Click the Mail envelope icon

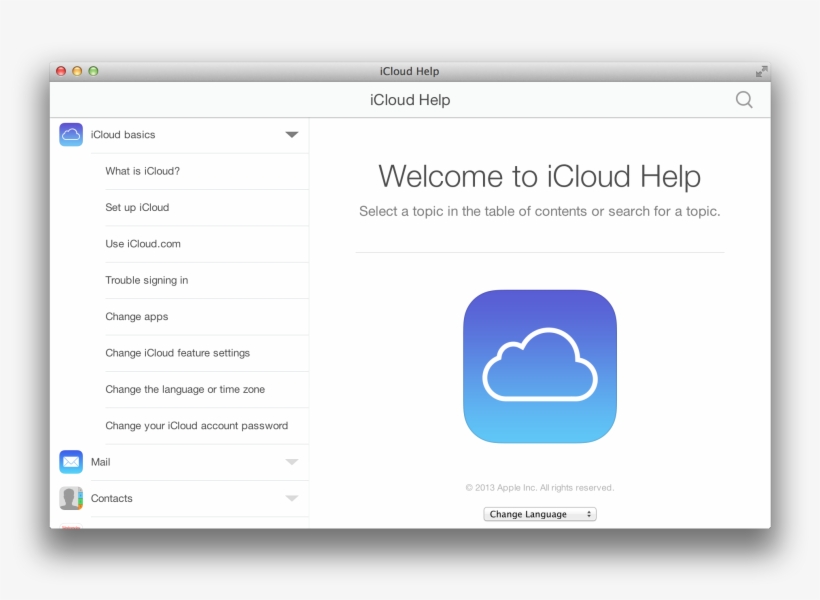coord(71,462)
